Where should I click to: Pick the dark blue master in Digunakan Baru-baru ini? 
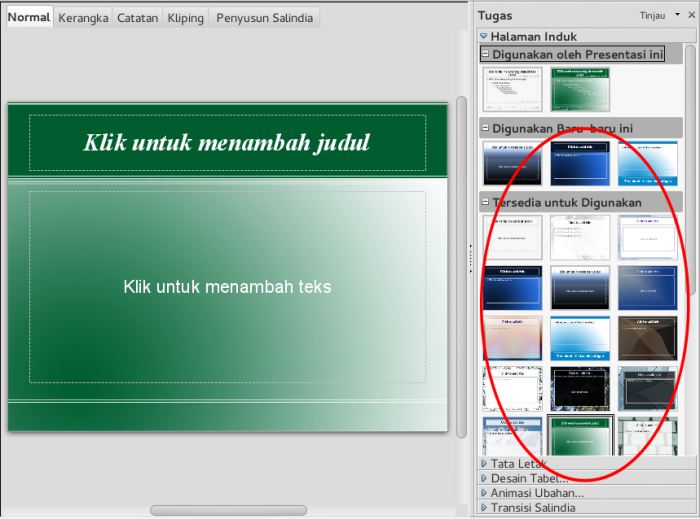(580, 163)
